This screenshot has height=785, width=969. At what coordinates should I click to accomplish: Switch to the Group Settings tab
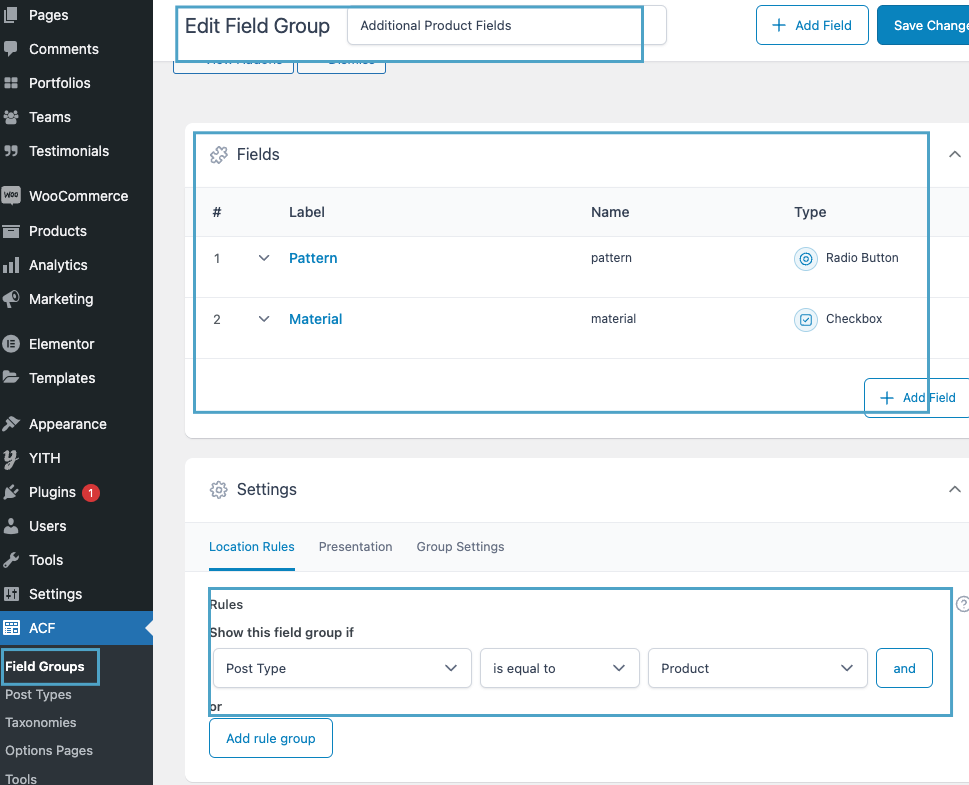[x=460, y=547]
